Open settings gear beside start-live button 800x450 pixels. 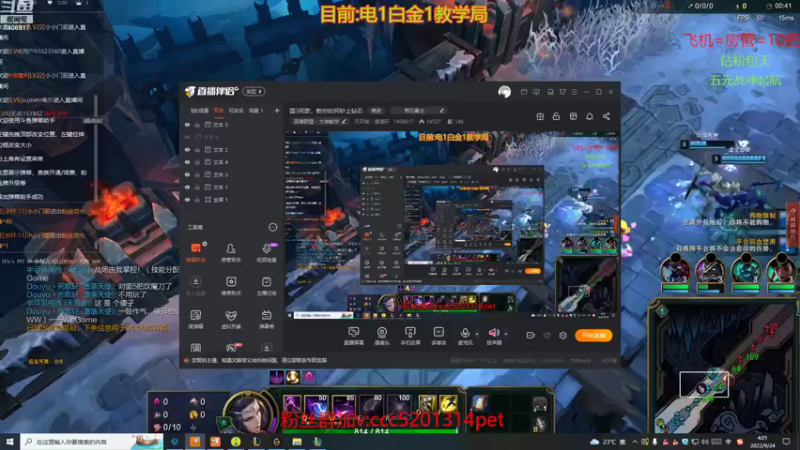click(563, 335)
